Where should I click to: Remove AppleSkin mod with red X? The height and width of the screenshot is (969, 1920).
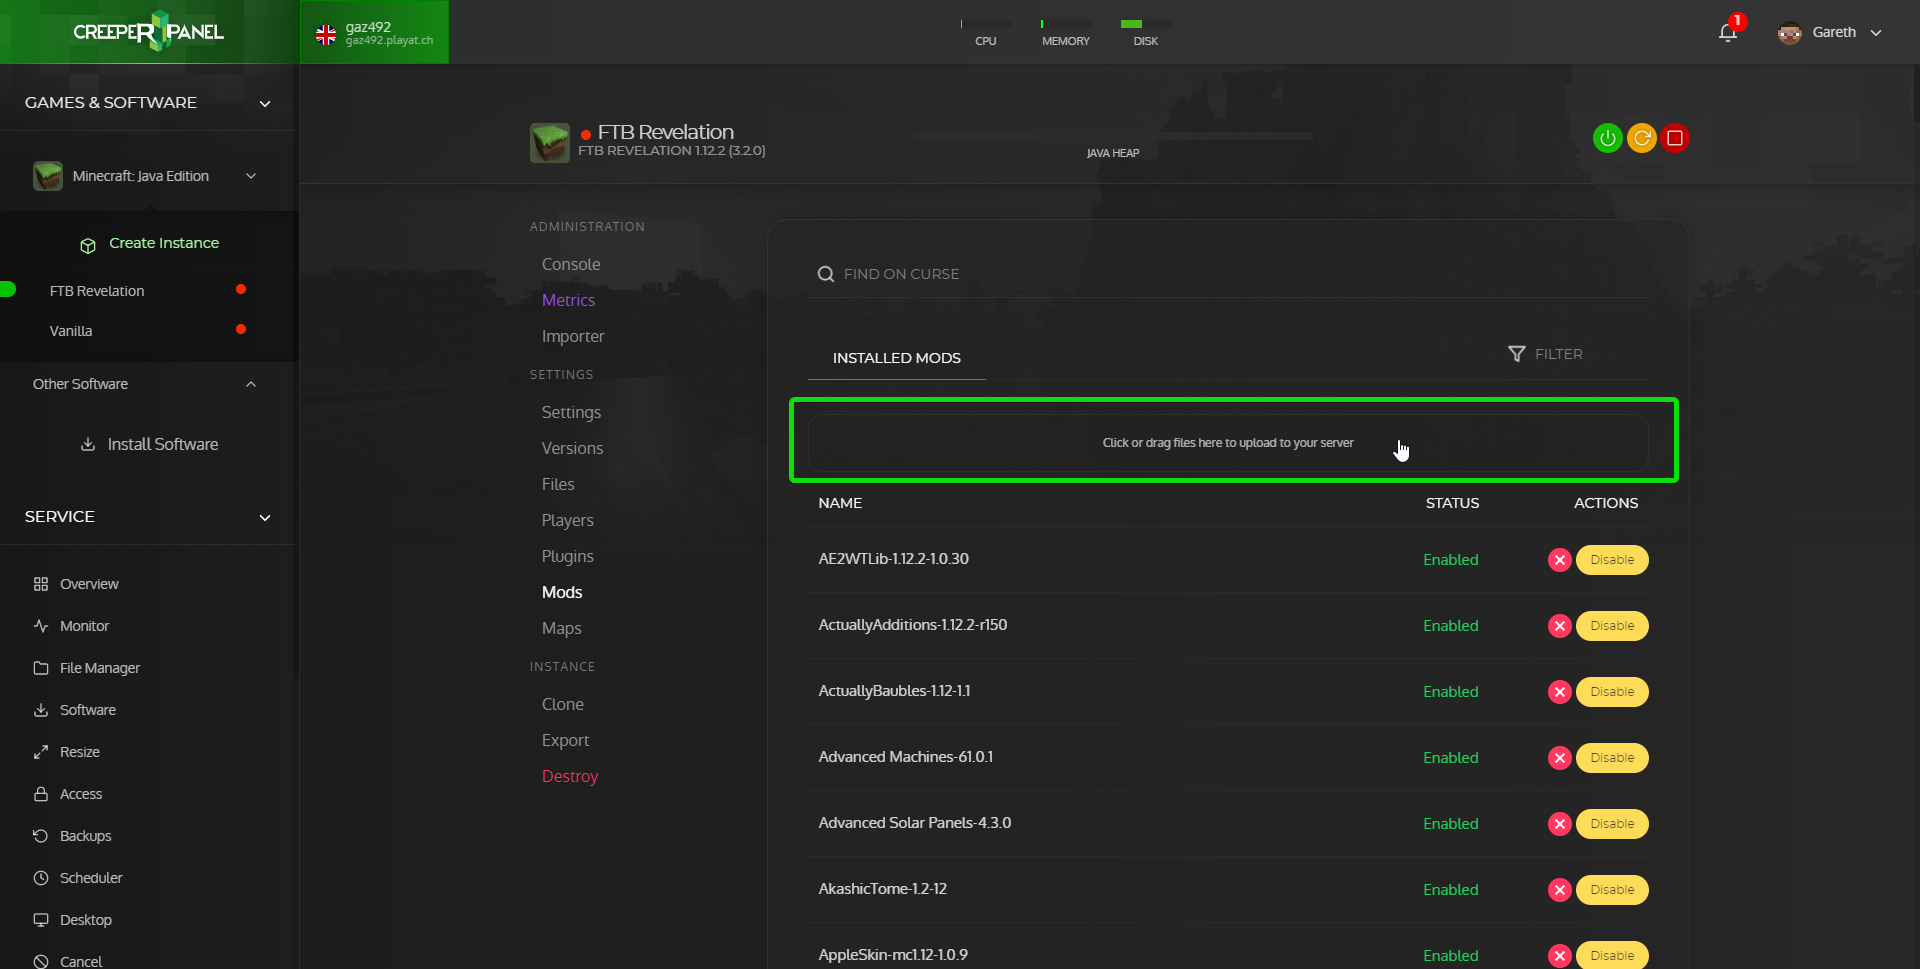click(x=1559, y=956)
